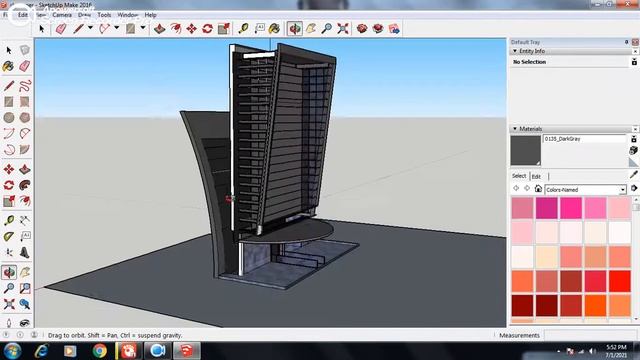The width and height of the screenshot is (640, 360).
Task: Open the Help menu
Action: pos(150,15)
